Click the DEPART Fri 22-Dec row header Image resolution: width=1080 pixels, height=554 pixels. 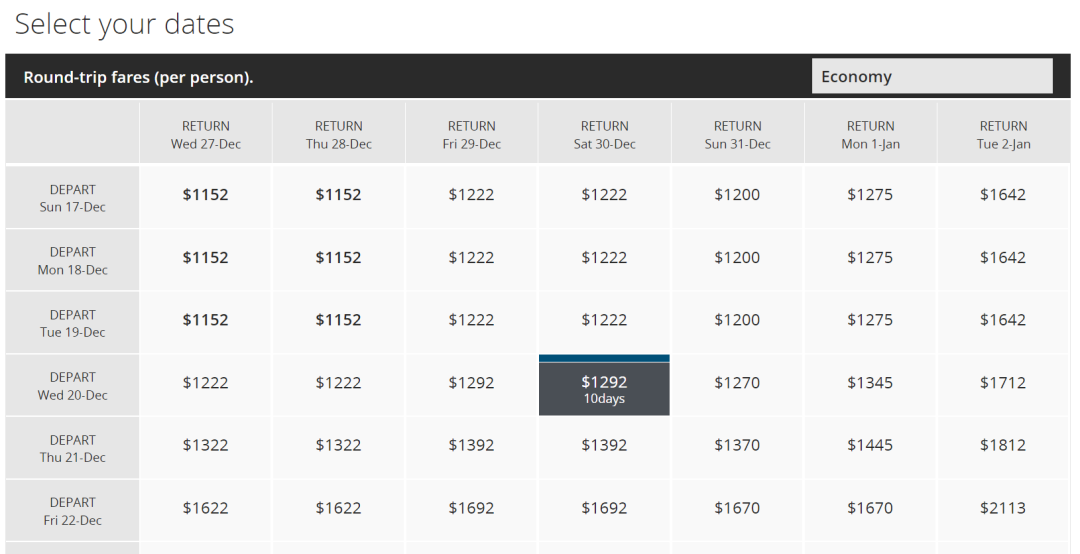click(72, 511)
